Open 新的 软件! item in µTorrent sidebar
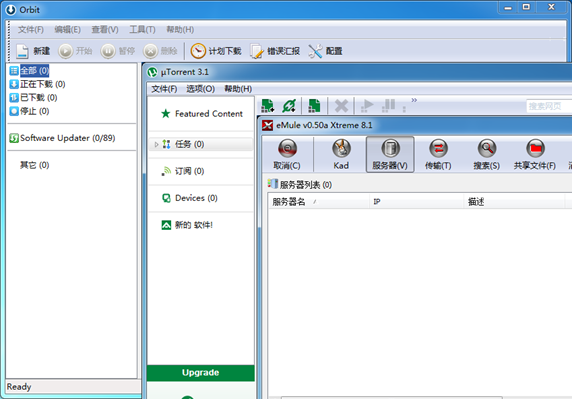The image size is (572, 399). pos(193,225)
